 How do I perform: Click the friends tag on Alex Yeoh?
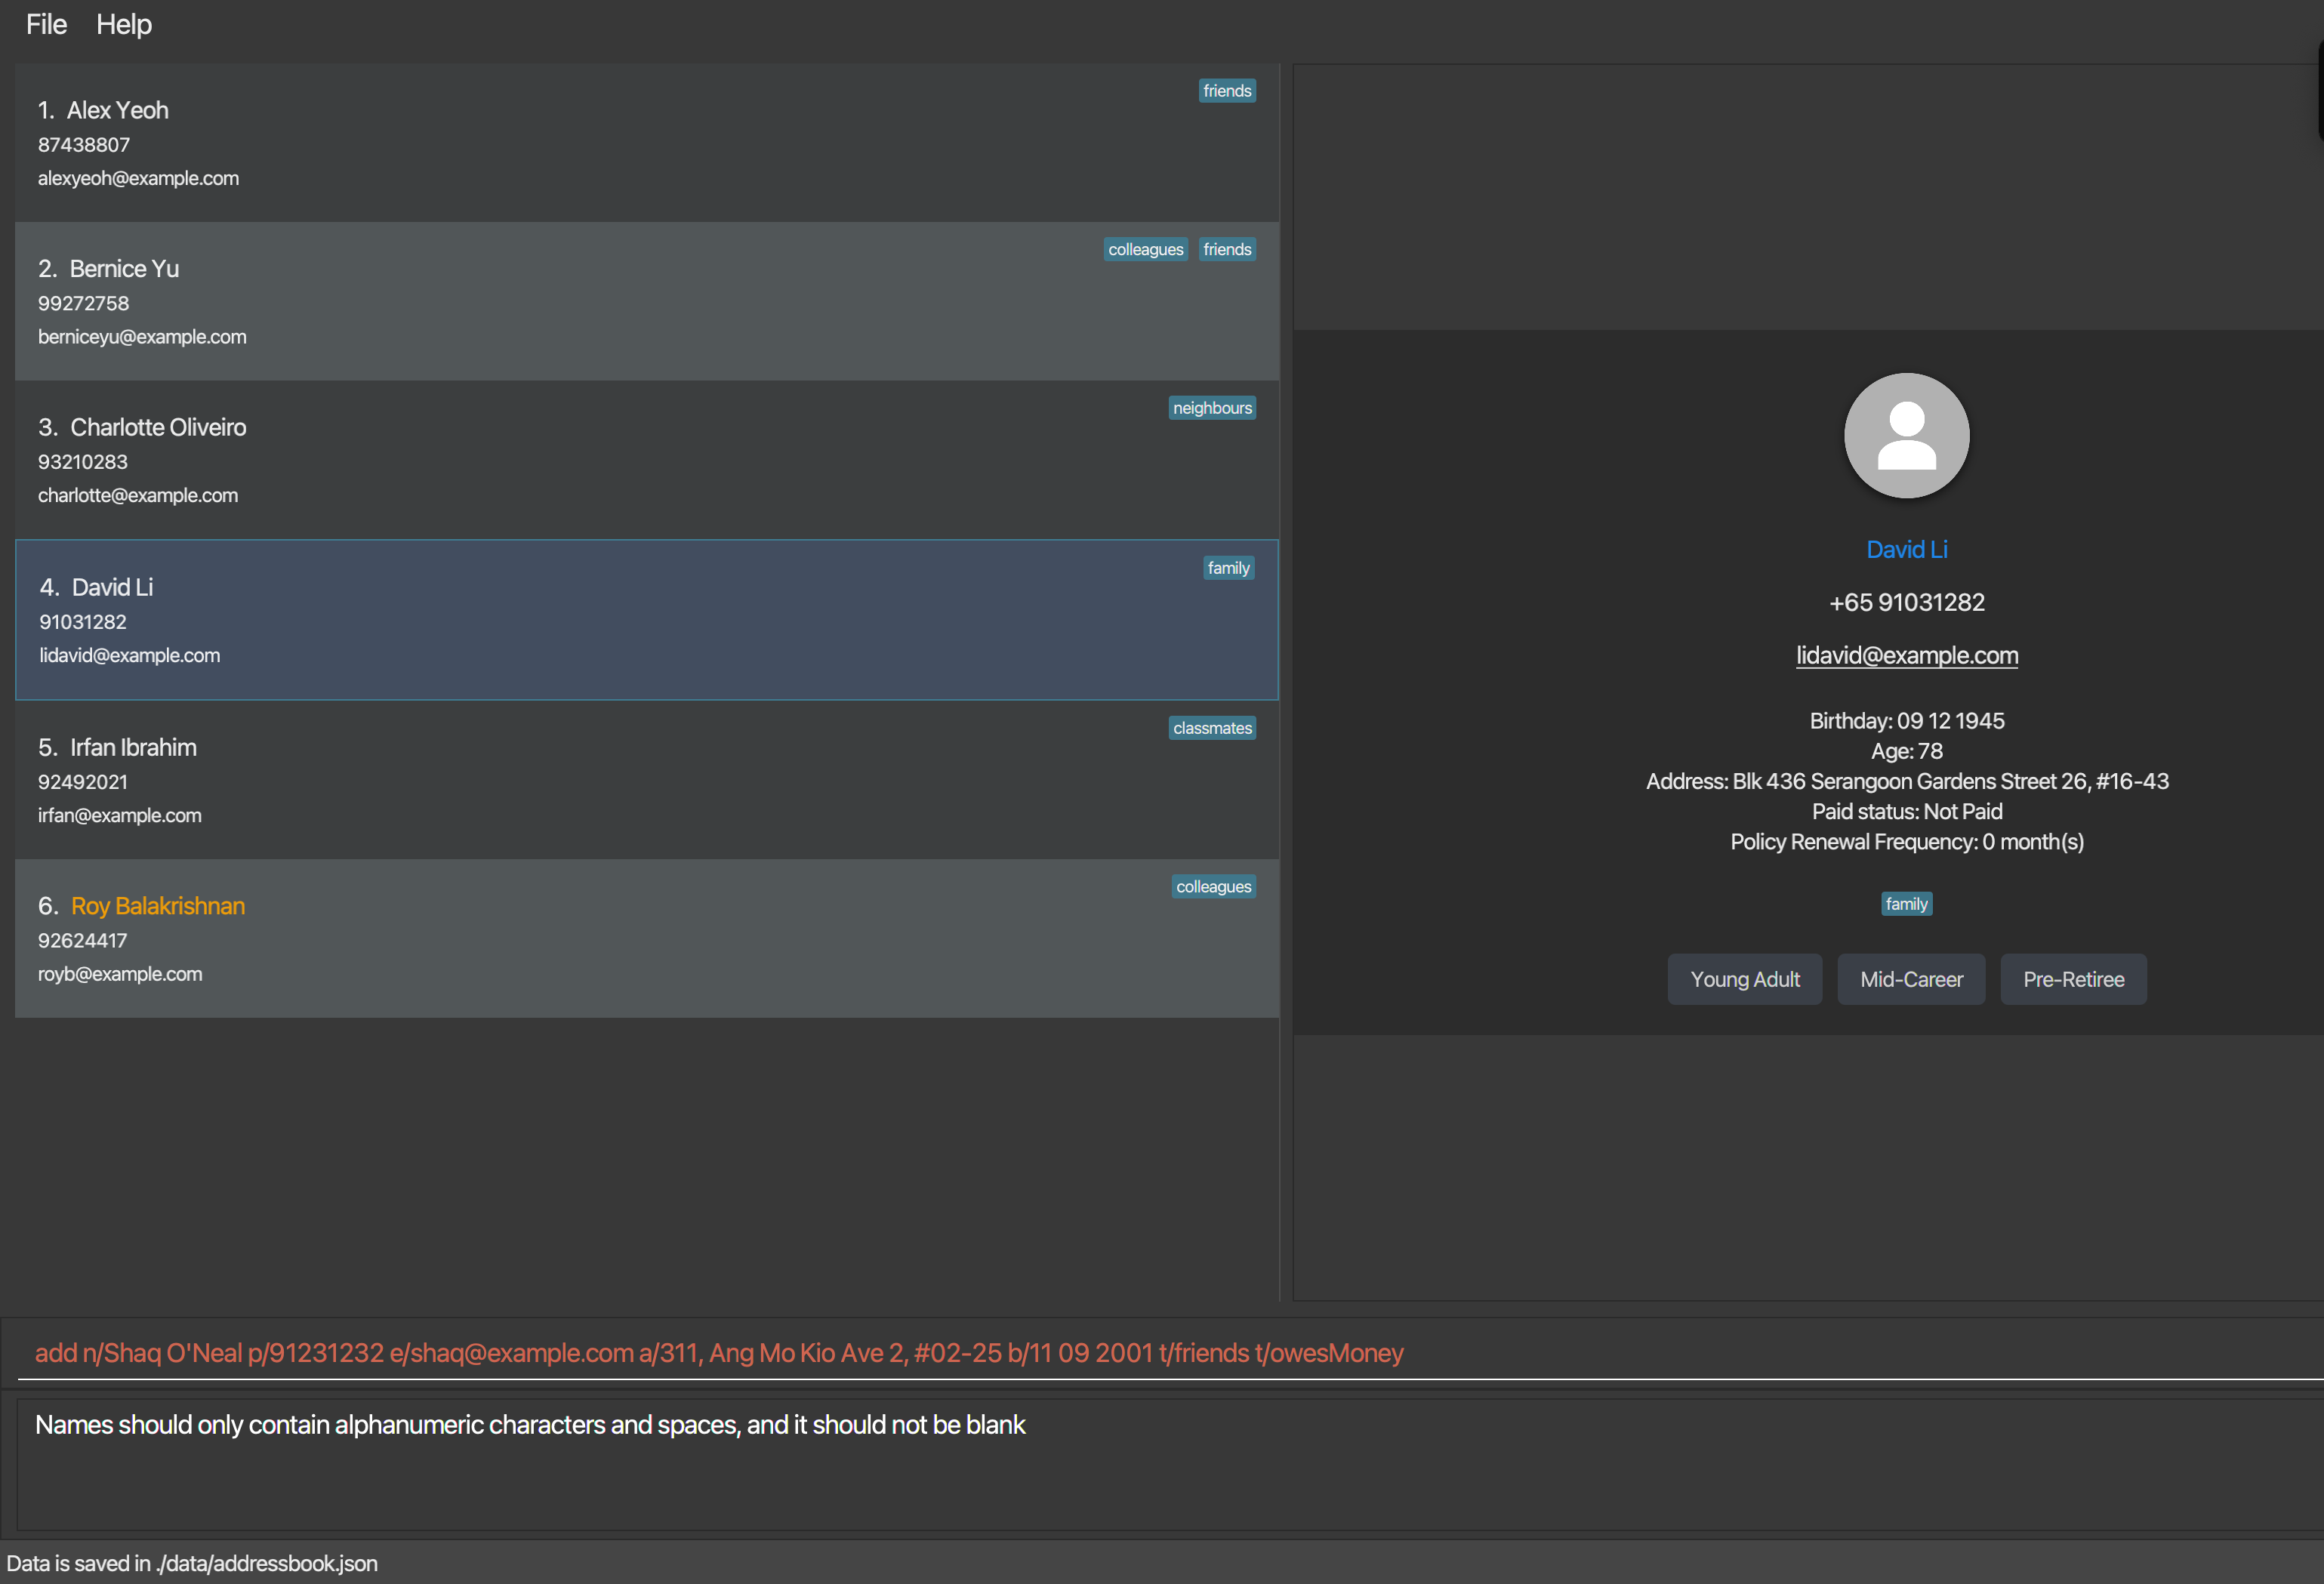(x=1226, y=91)
